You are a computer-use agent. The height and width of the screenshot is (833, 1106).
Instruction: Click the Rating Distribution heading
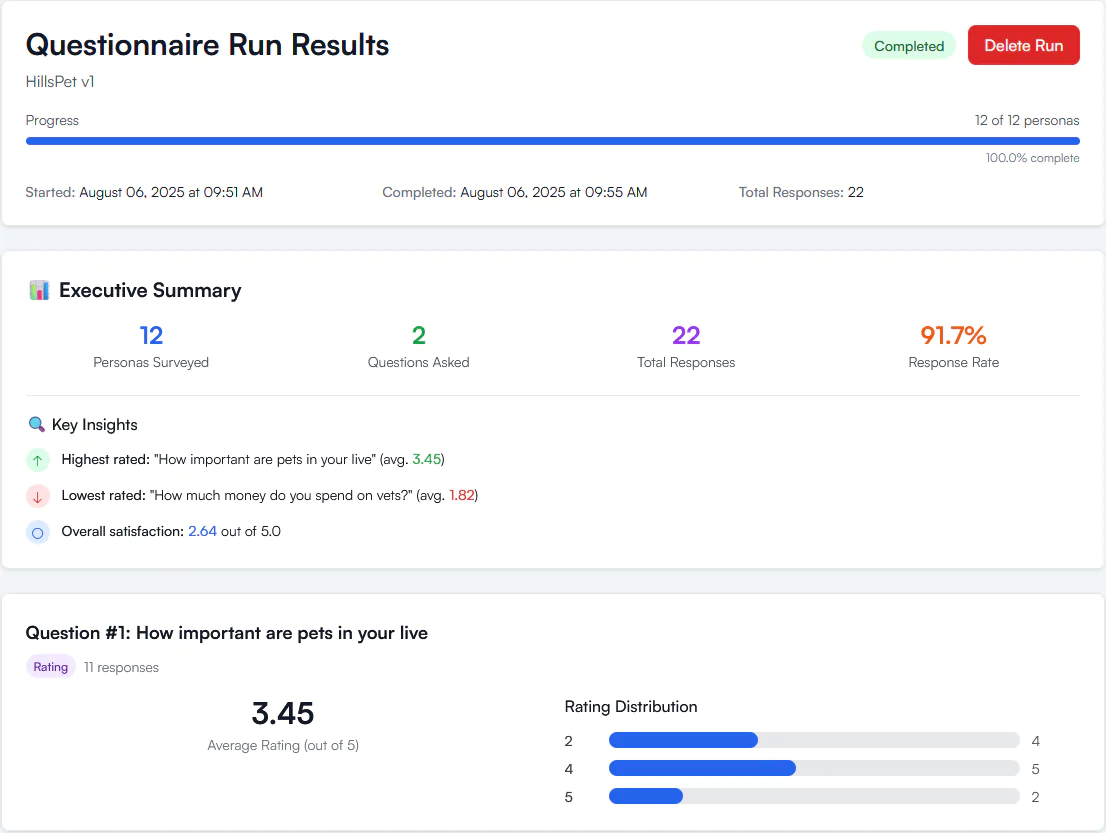click(631, 707)
